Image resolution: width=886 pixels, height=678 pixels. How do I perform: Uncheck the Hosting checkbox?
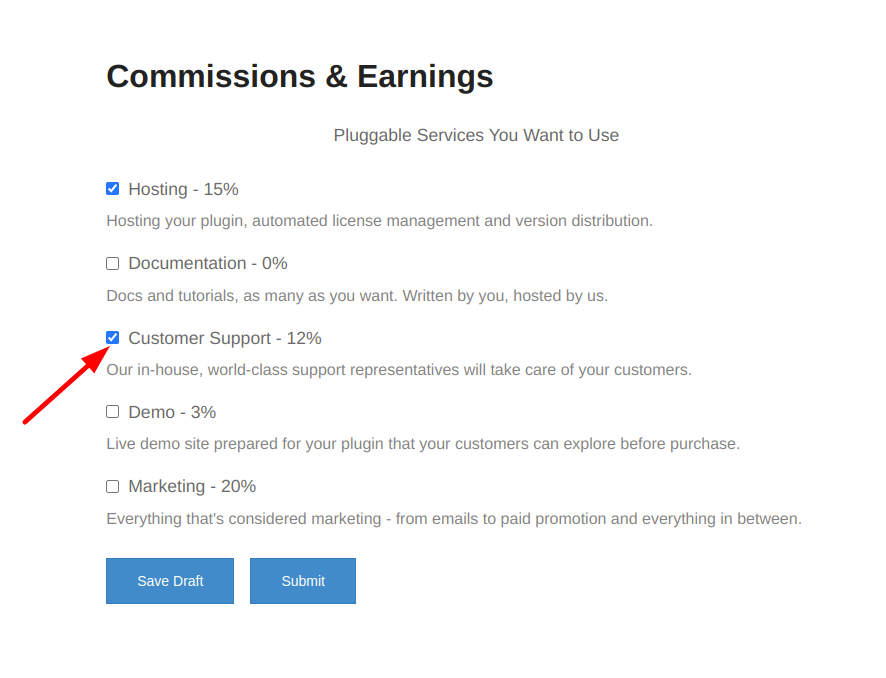pos(112,189)
